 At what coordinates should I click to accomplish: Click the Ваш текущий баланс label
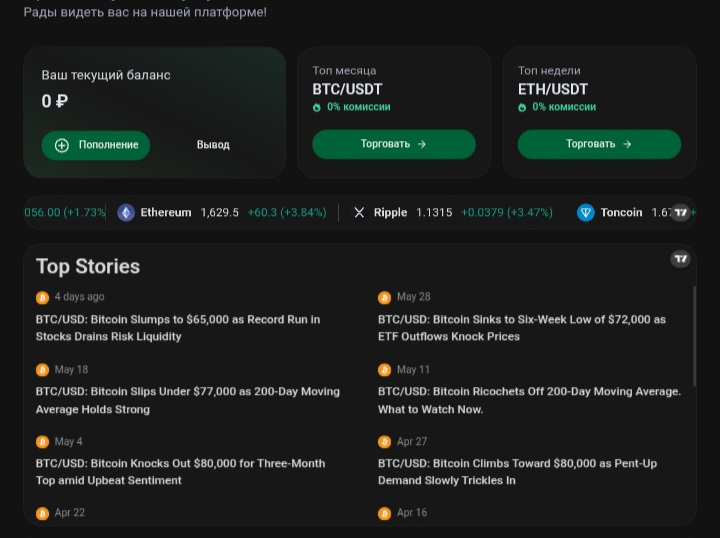(106, 75)
